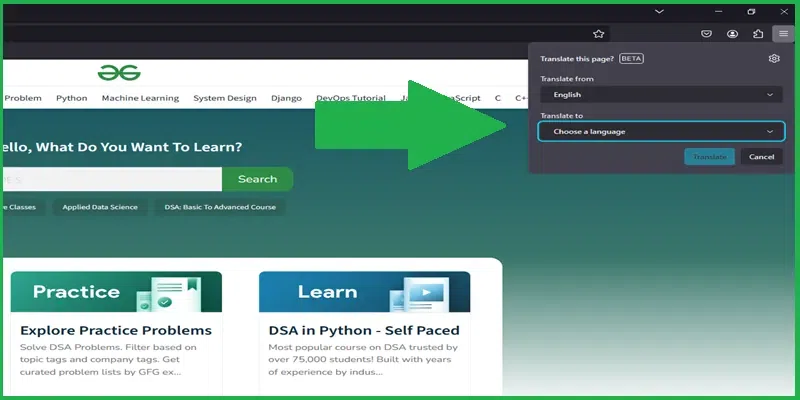This screenshot has height=400, width=800.
Task: Bookmark this page with the star icon
Action: coord(598,34)
